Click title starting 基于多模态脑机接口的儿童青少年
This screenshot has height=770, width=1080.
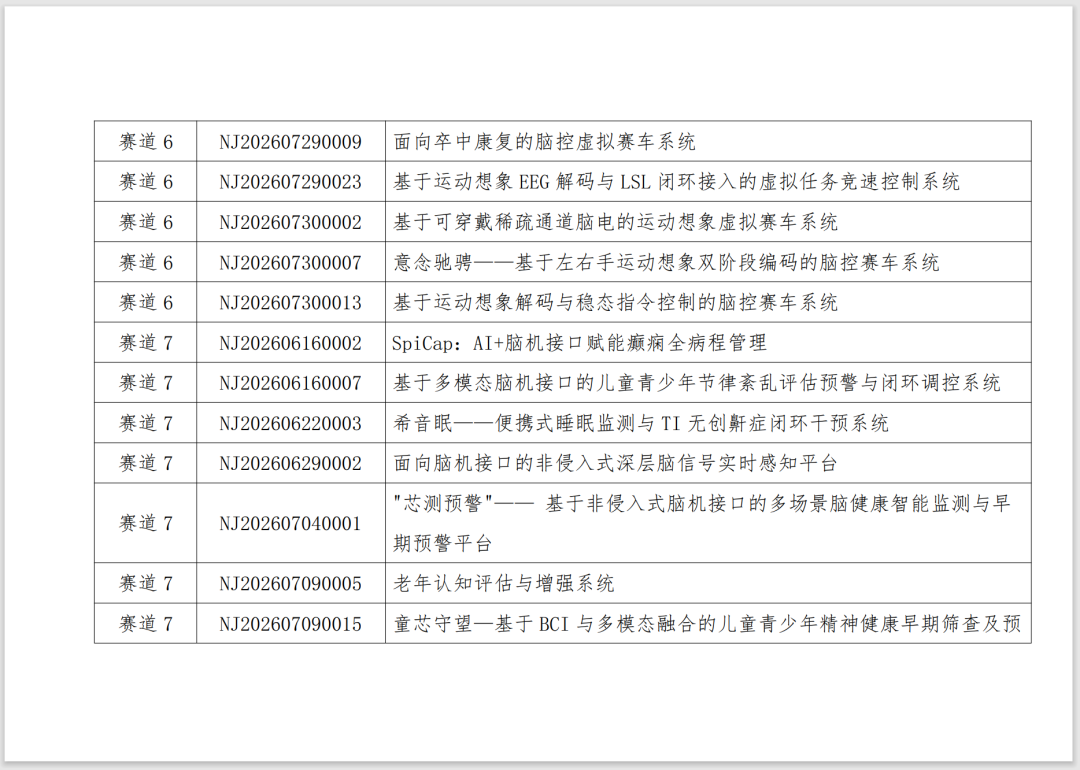[696, 383]
